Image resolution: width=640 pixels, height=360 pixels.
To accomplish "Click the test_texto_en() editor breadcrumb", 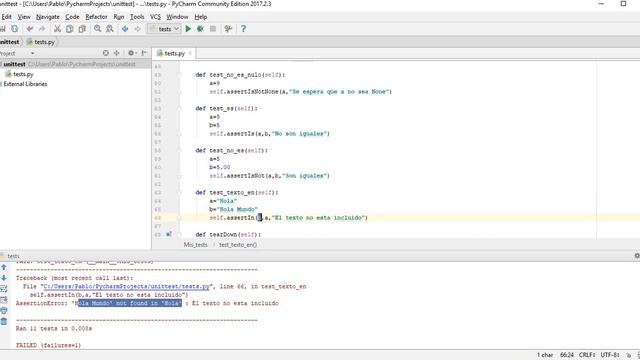I will click(238, 245).
